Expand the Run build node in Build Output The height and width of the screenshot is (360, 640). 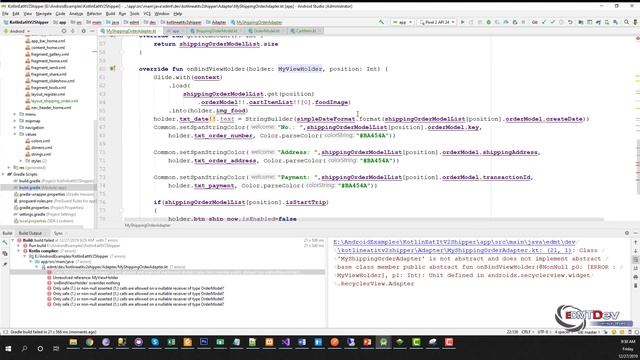click(x=19, y=246)
